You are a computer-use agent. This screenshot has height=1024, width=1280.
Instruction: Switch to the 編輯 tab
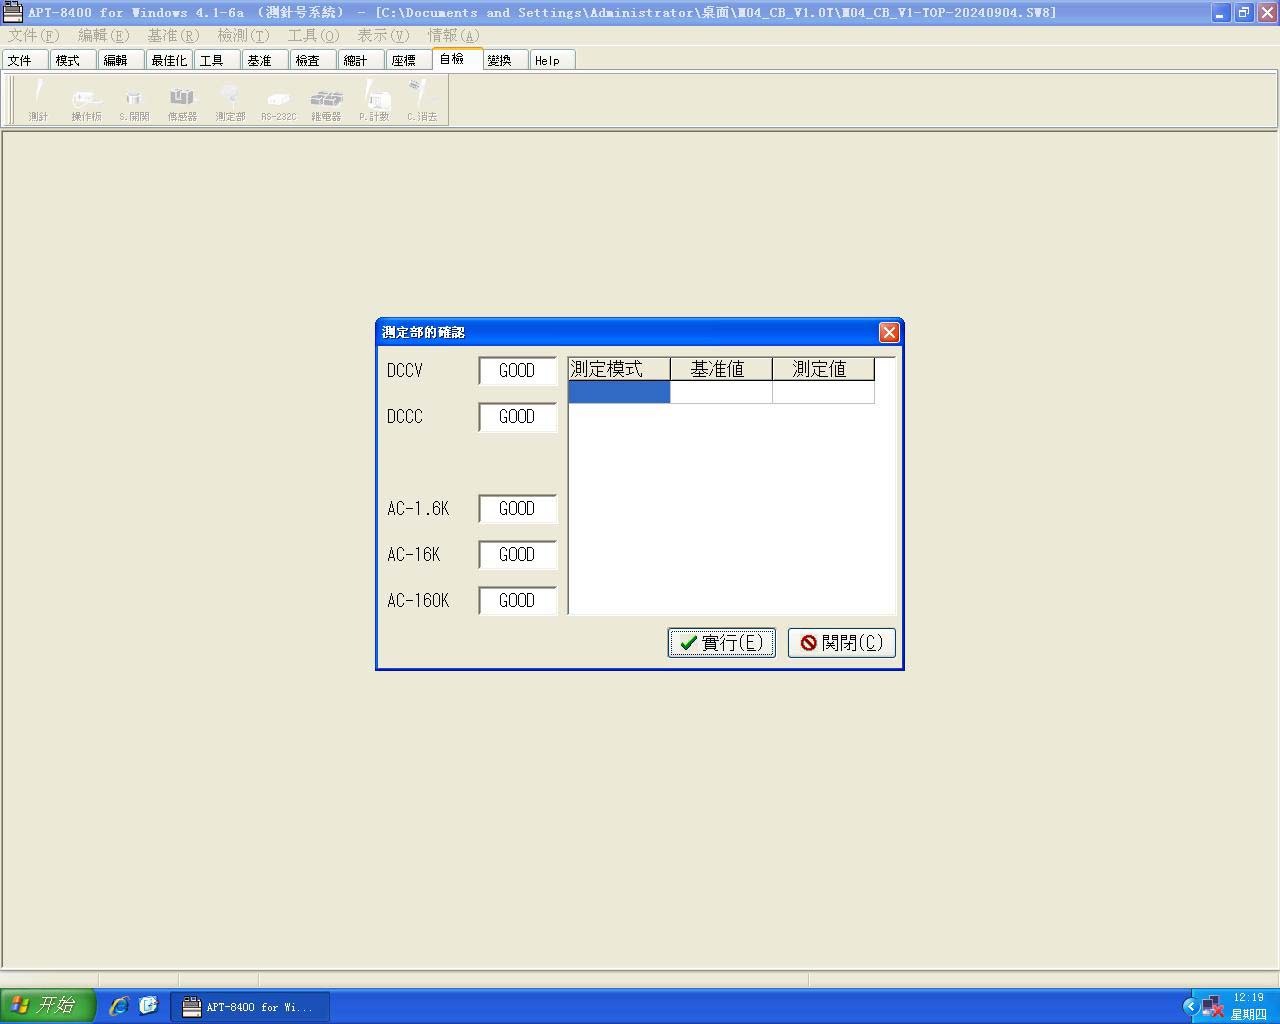click(121, 60)
